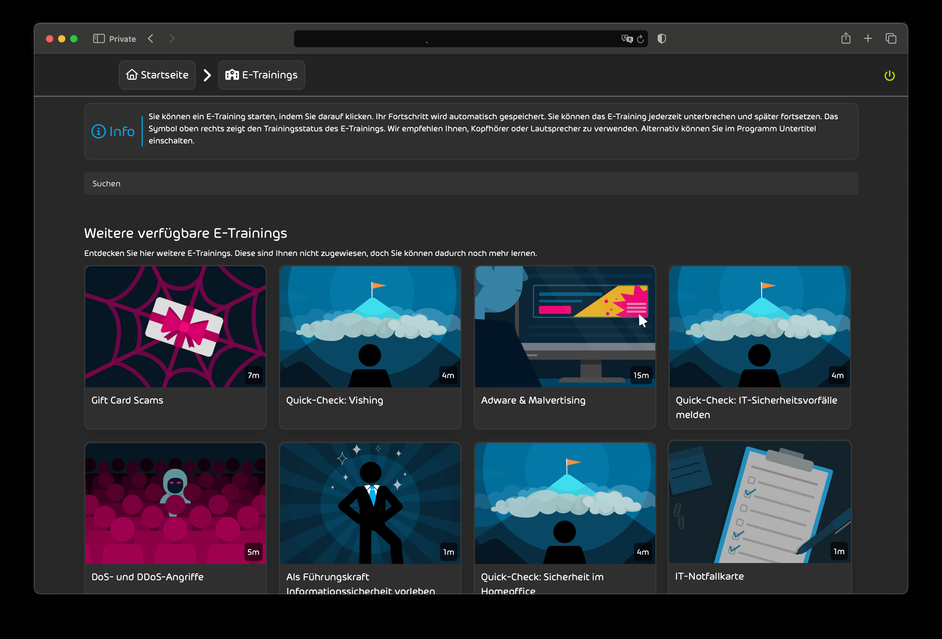942x639 pixels.
Task: Click the sidebar icon beside the Private label
Action: pyautogui.click(x=97, y=38)
